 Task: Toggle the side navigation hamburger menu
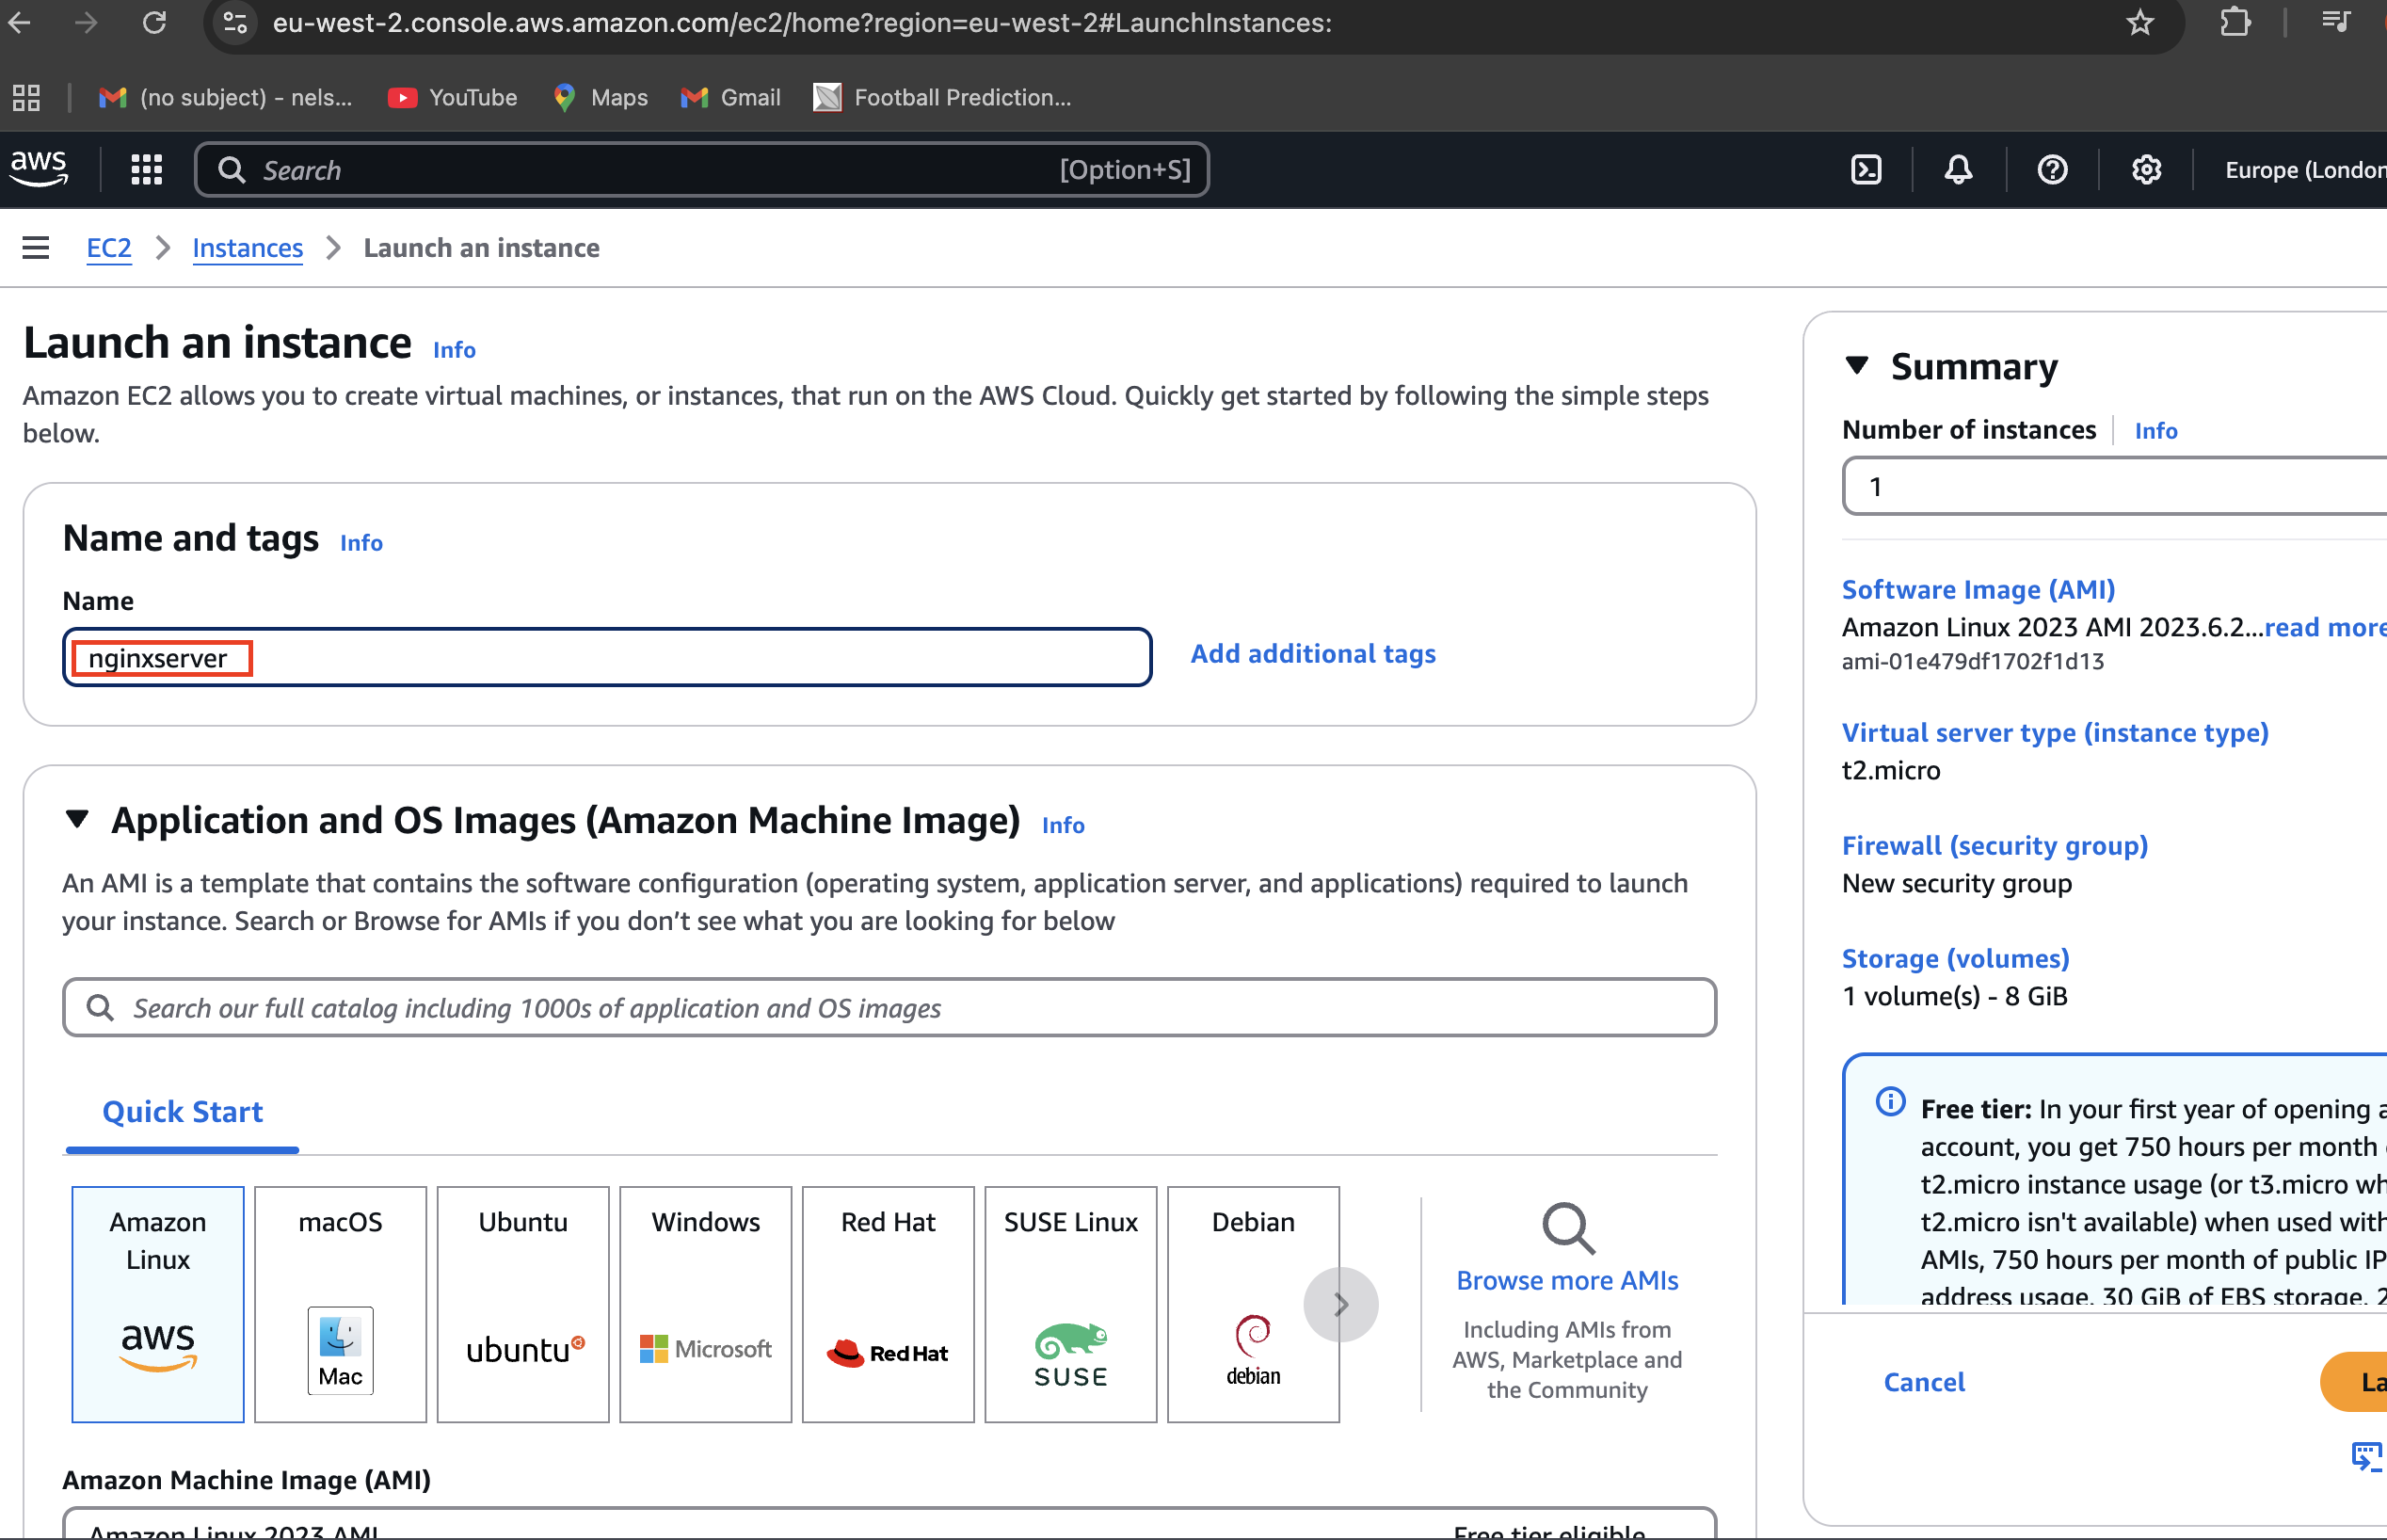[36, 247]
